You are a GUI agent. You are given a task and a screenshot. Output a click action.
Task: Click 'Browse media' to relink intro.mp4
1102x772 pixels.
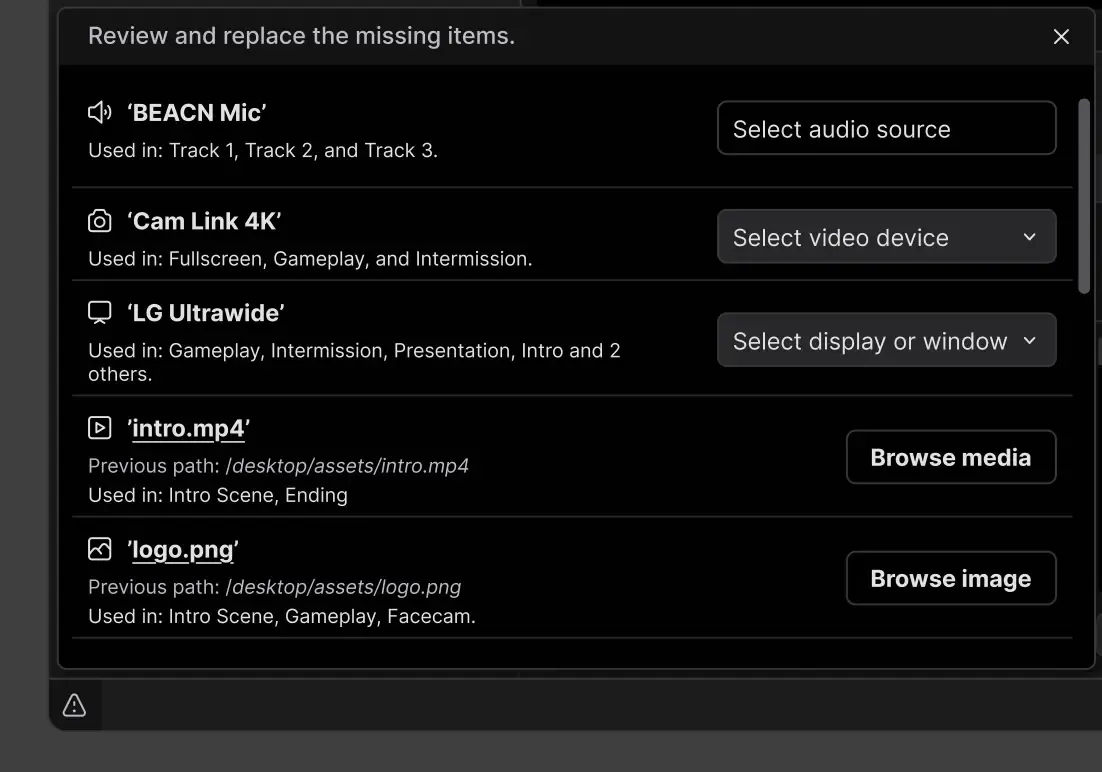click(x=950, y=457)
